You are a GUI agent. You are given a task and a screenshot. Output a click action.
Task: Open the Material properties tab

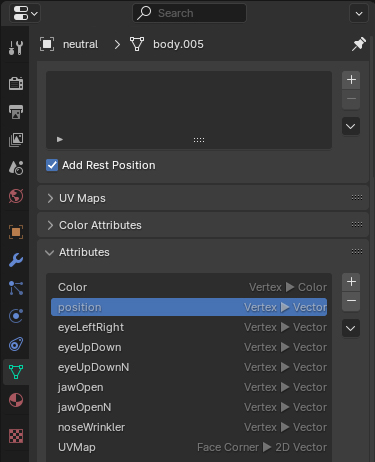pyautogui.click(x=16, y=400)
